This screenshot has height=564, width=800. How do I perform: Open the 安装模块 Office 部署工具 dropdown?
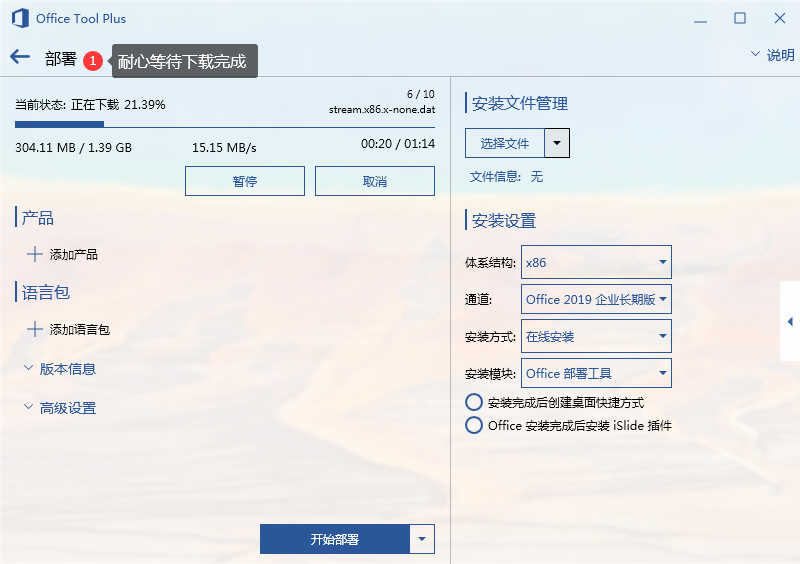(596, 373)
